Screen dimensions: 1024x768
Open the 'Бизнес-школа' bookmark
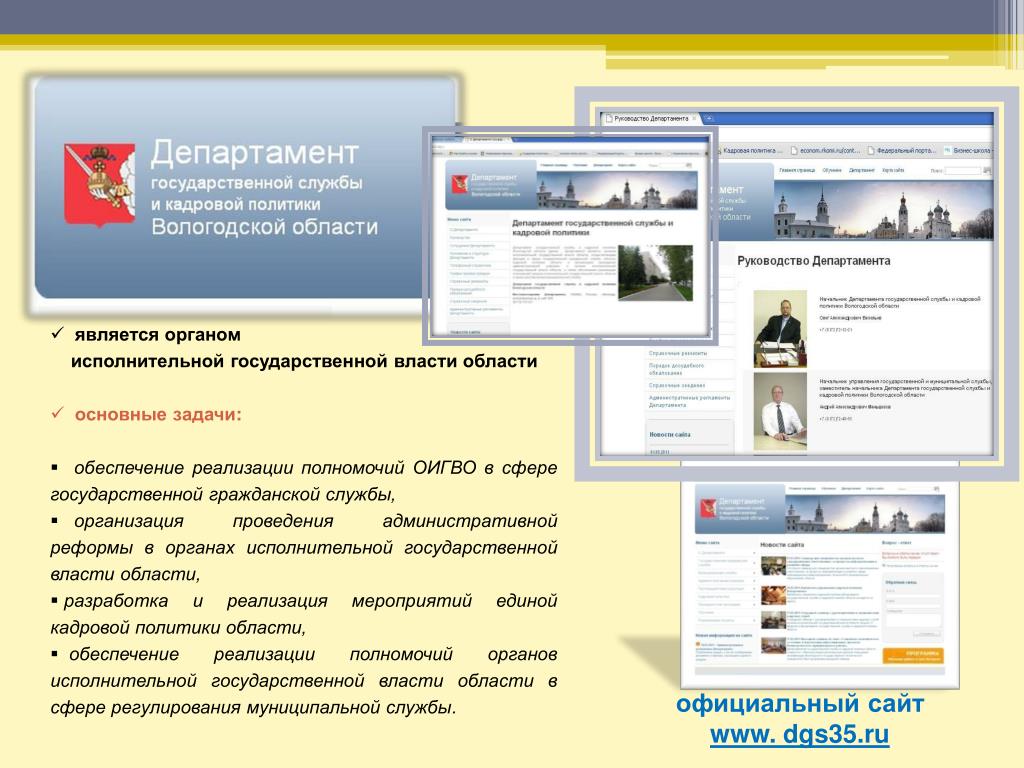click(x=967, y=151)
